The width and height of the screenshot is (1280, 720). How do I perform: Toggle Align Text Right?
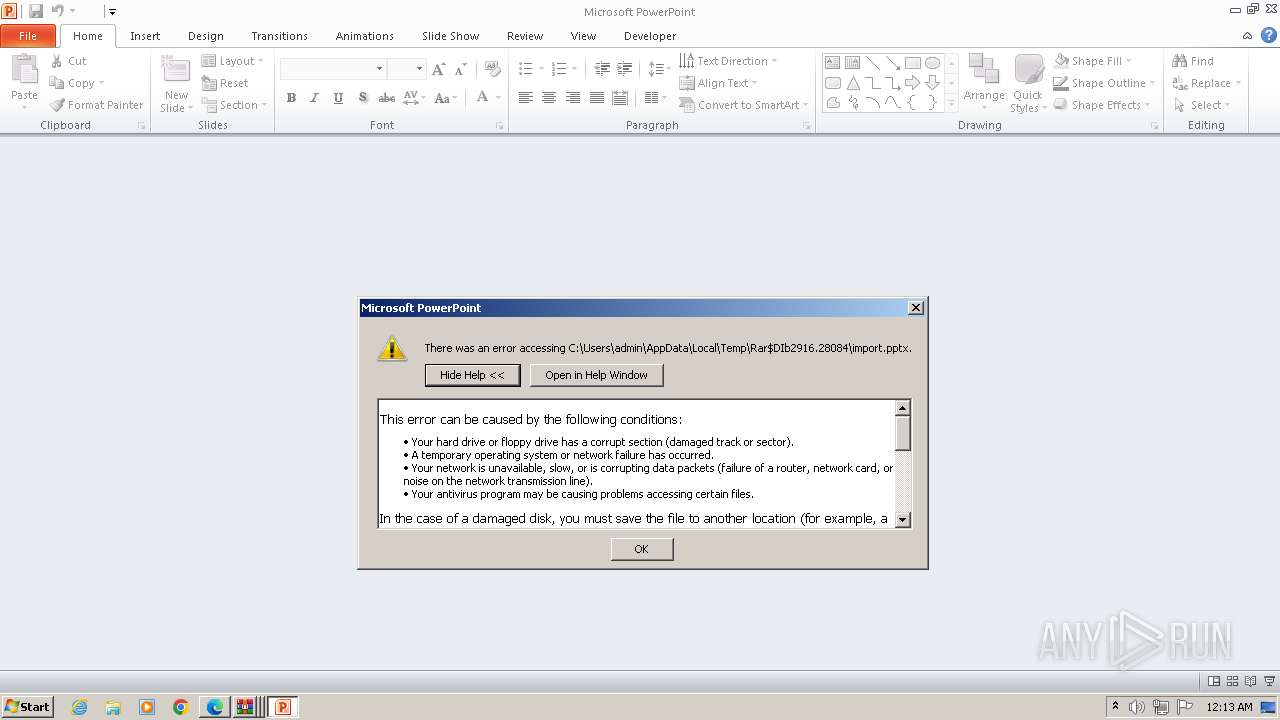(573, 98)
